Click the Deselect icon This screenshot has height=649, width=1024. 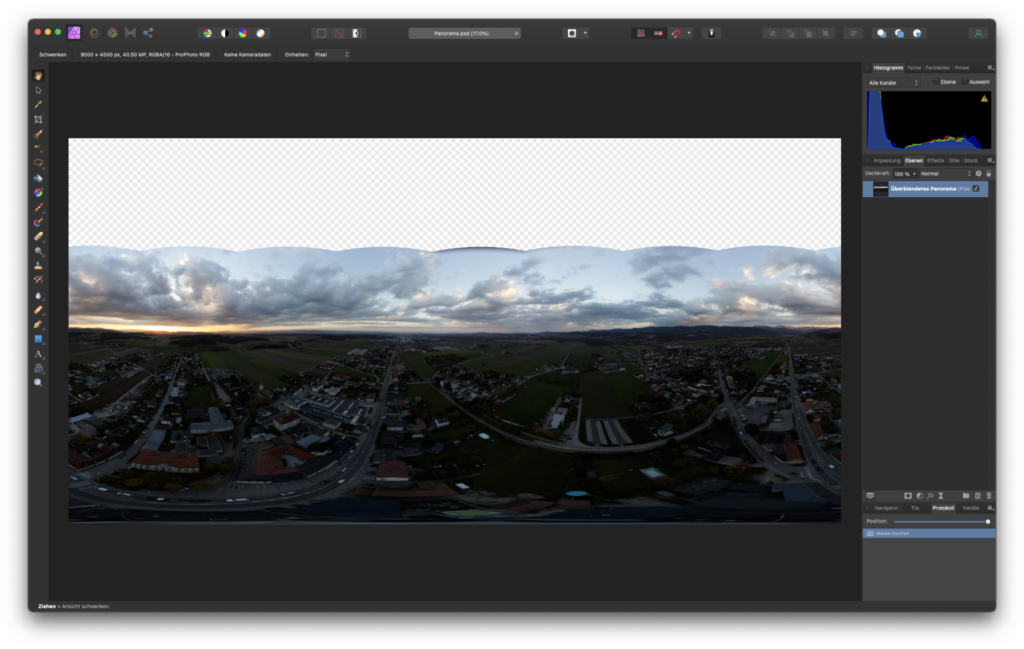339,33
